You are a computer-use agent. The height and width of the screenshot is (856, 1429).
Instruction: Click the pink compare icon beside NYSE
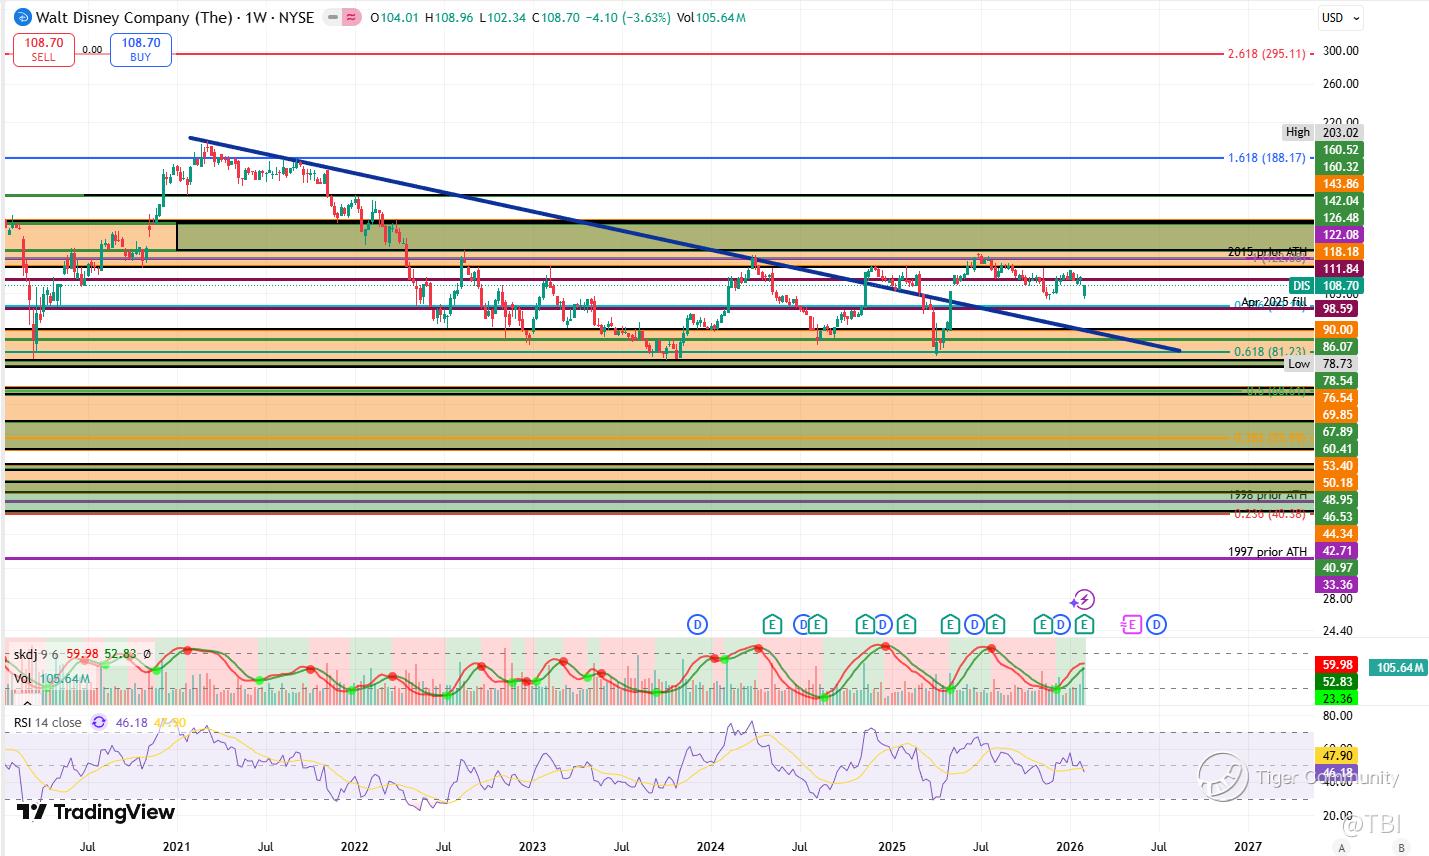click(351, 17)
